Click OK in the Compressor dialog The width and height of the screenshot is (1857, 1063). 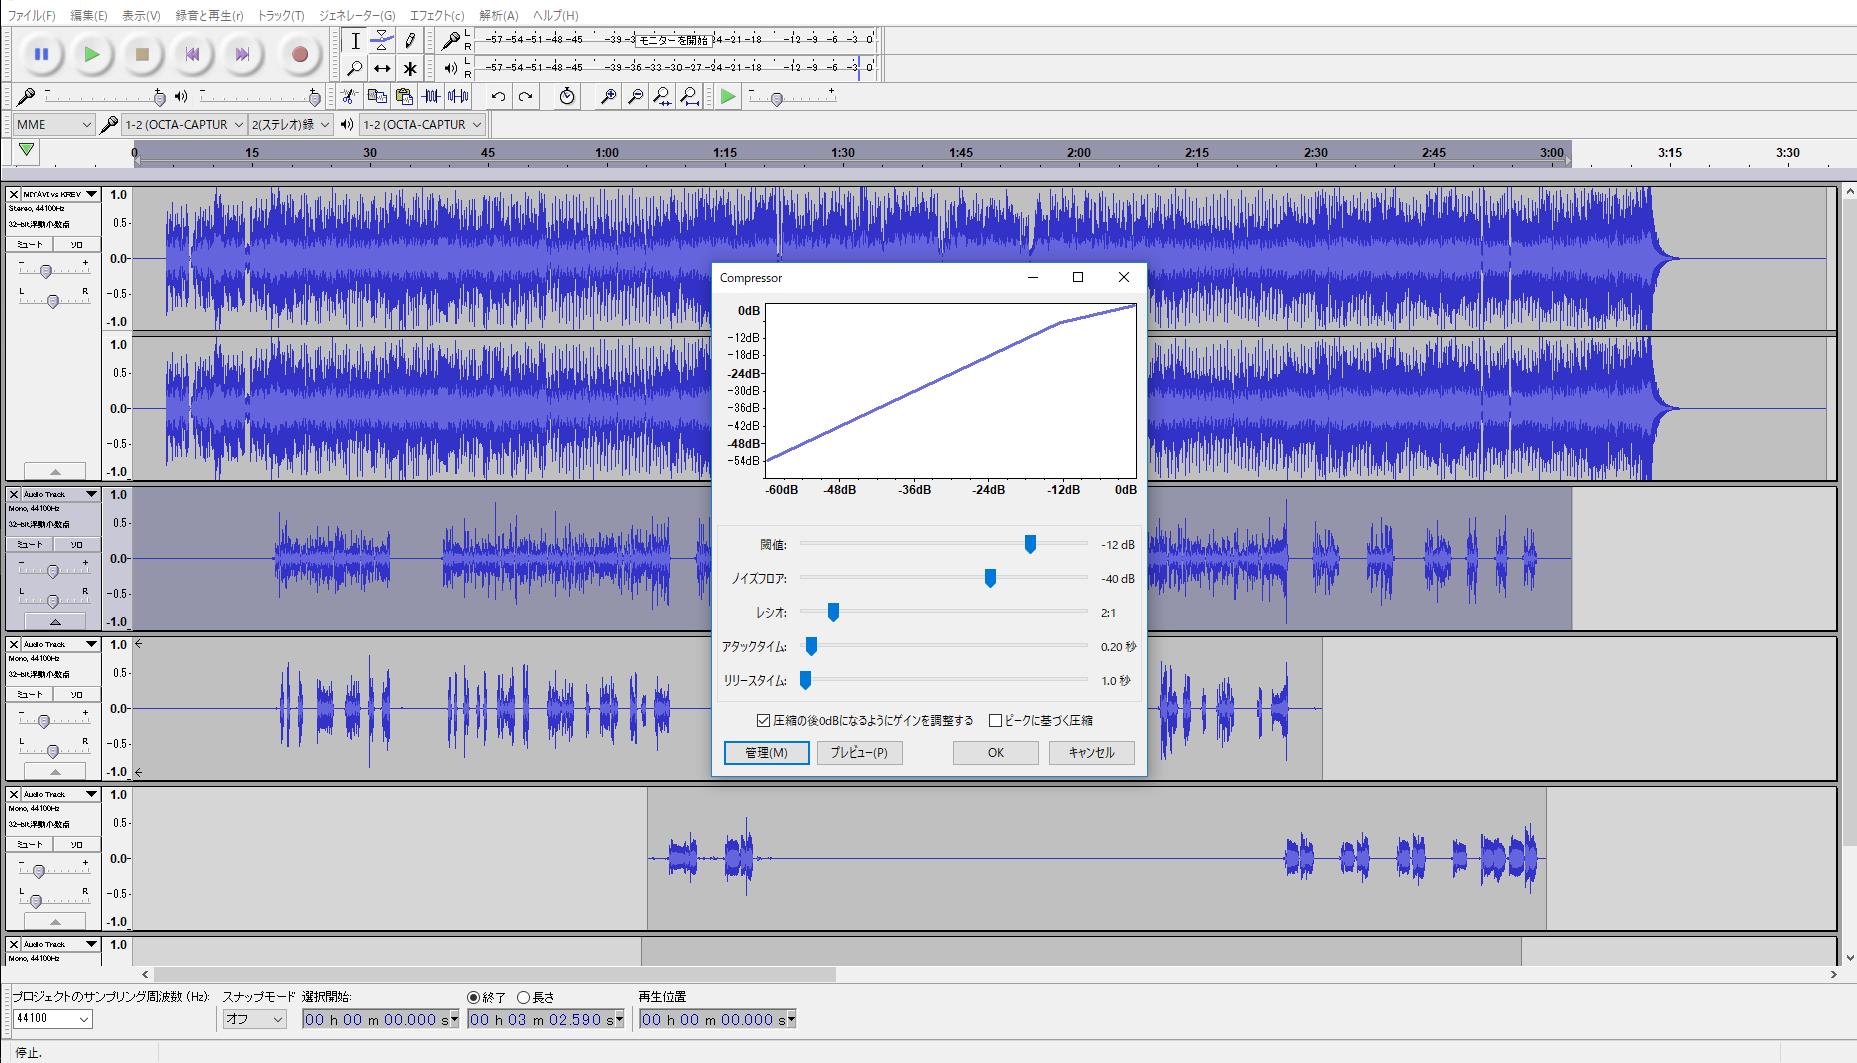tap(995, 753)
